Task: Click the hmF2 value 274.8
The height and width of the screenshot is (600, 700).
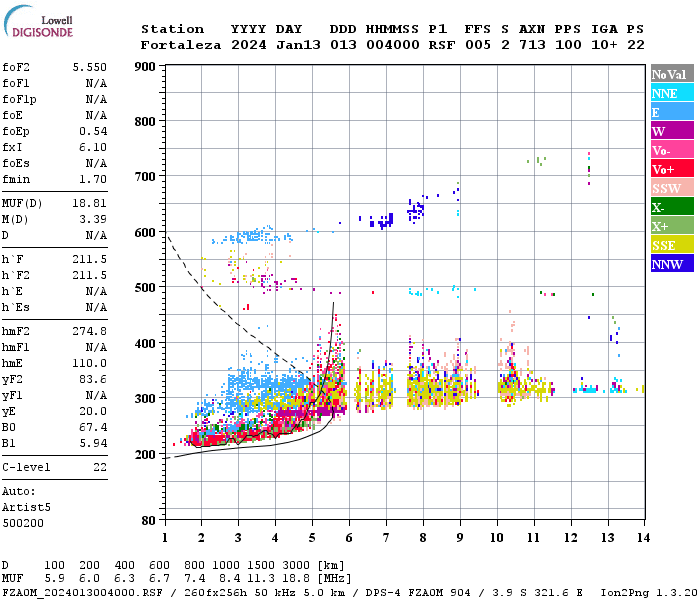Action: (x=90, y=331)
